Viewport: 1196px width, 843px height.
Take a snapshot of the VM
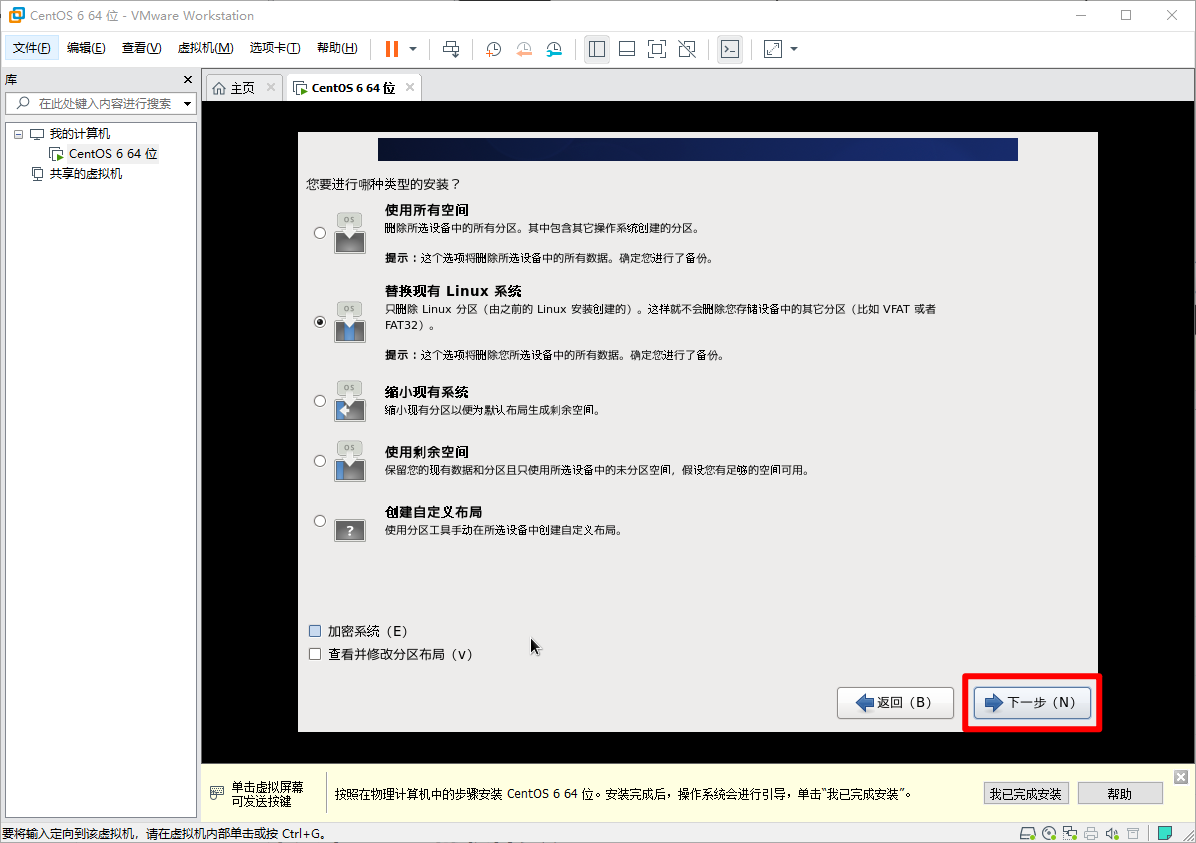pos(494,49)
